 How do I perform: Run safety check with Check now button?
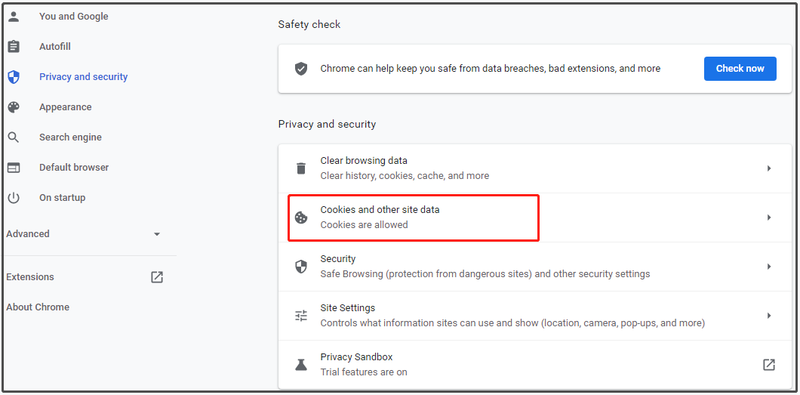coord(740,69)
